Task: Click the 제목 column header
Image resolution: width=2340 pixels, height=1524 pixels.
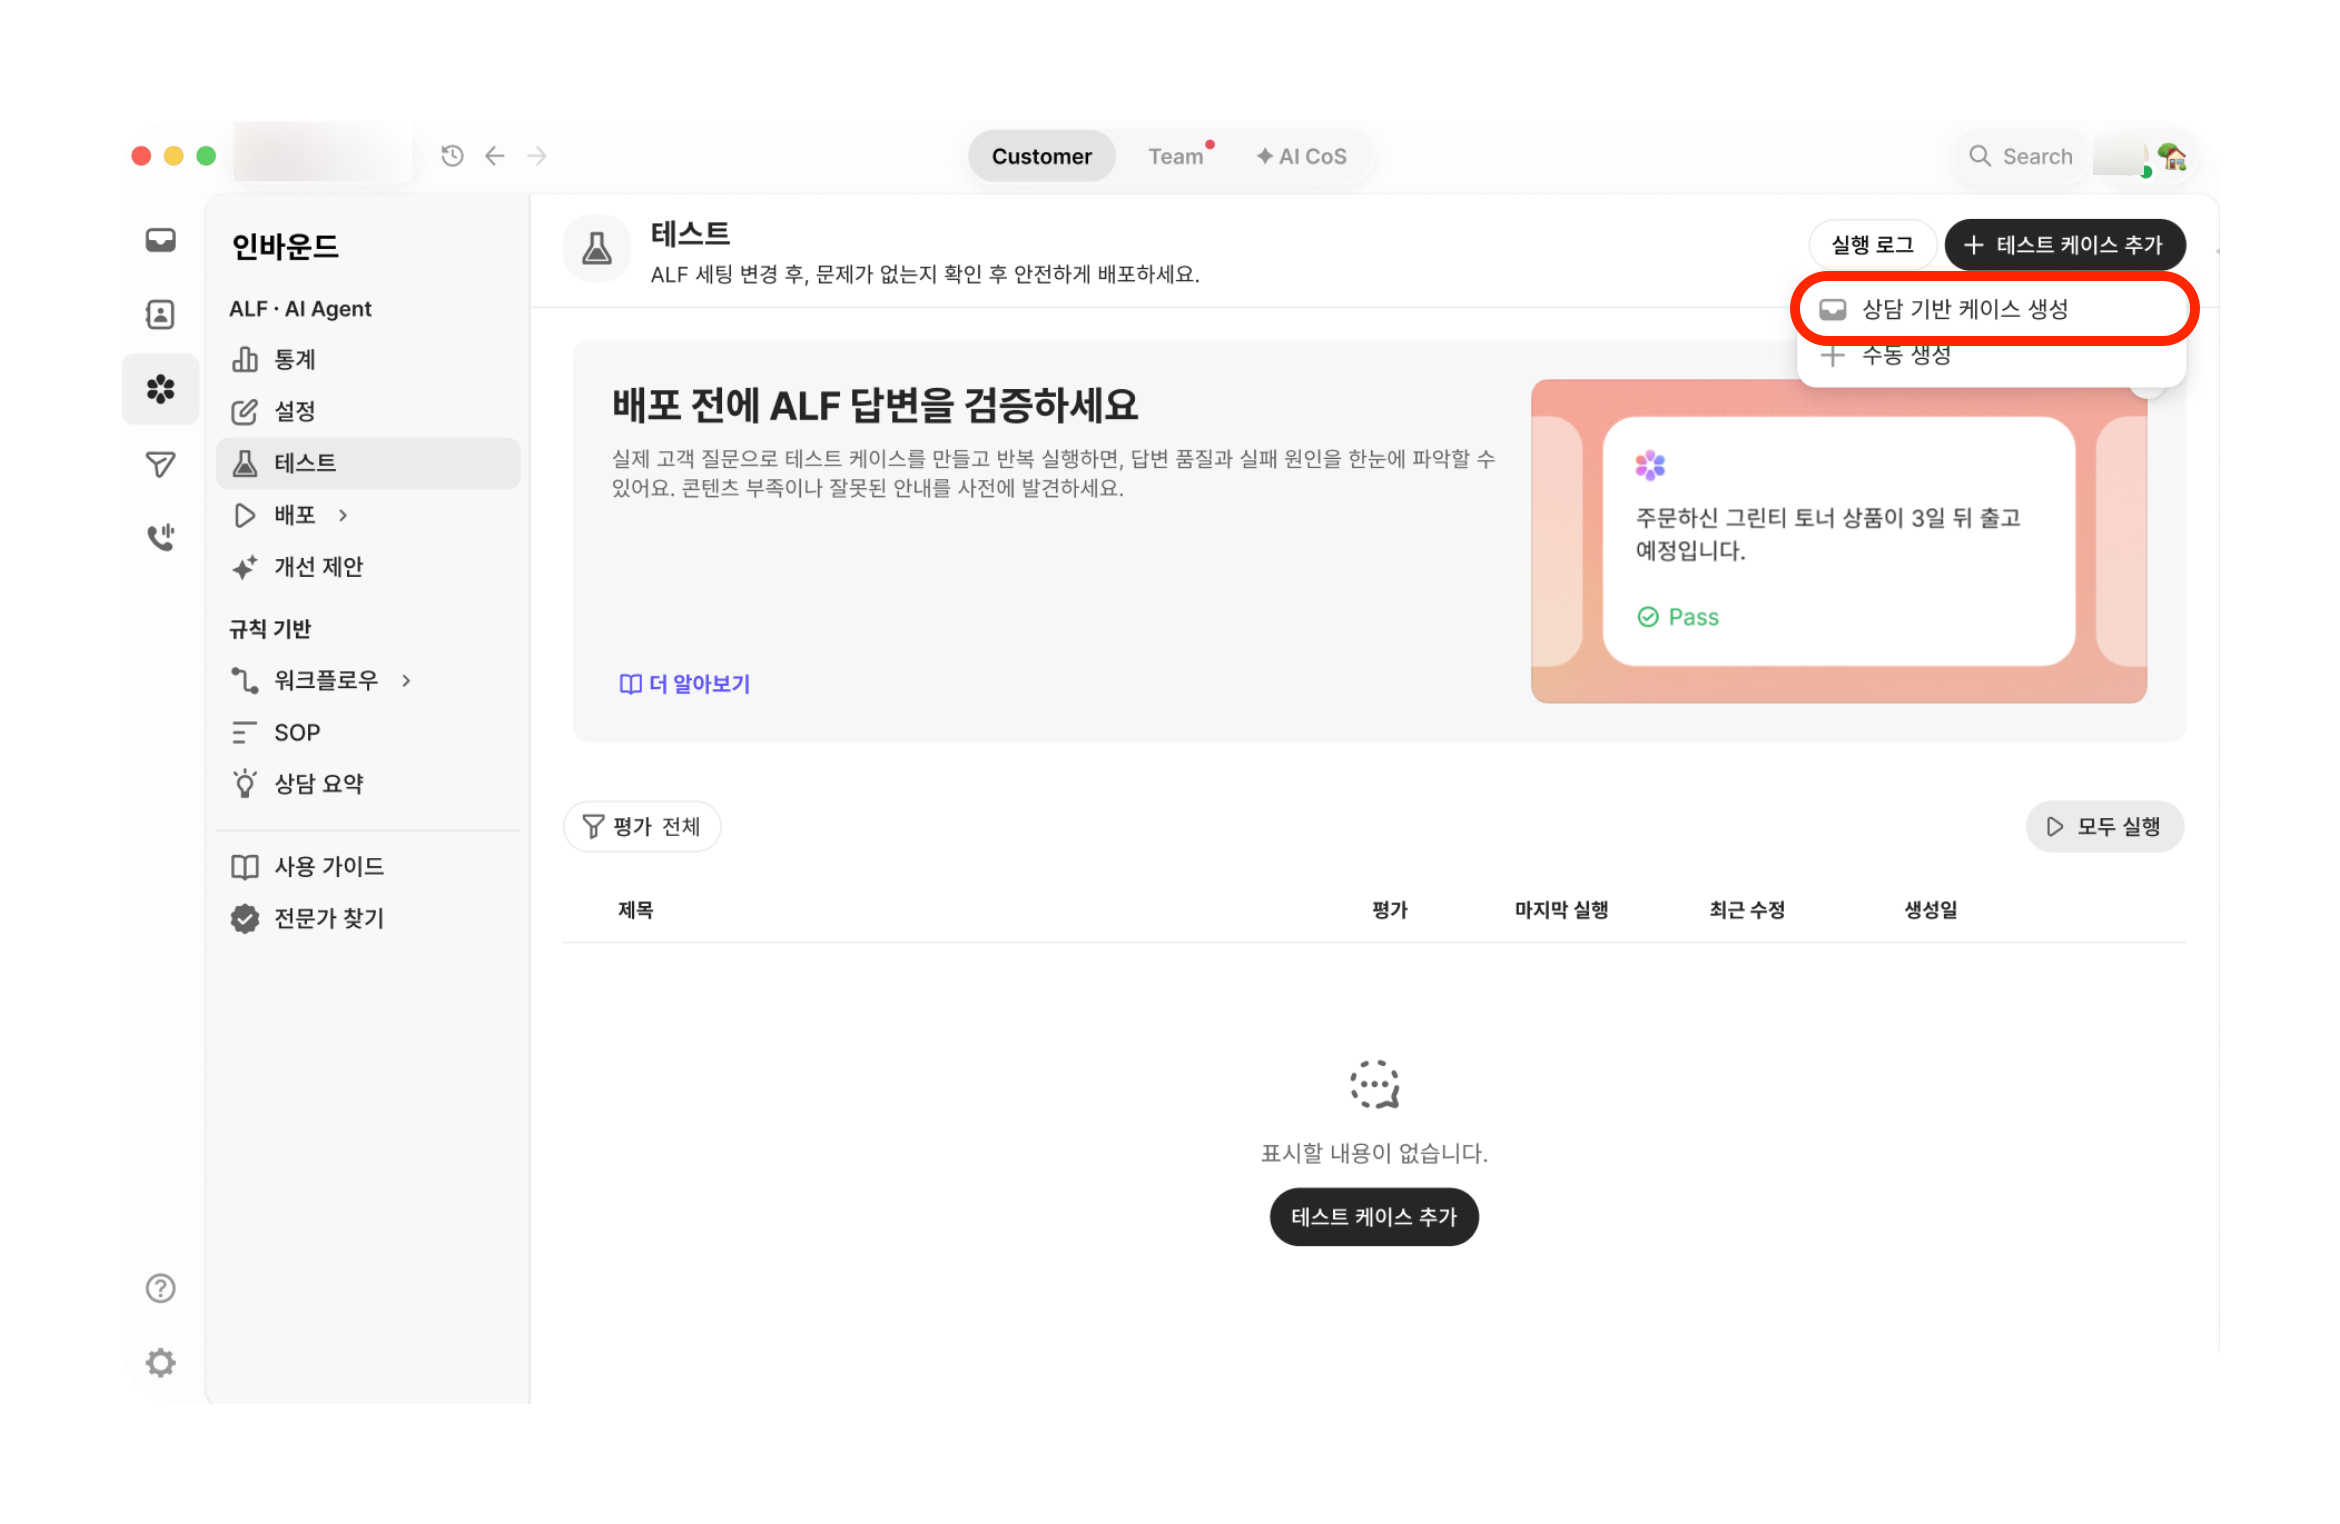Action: tap(635, 910)
